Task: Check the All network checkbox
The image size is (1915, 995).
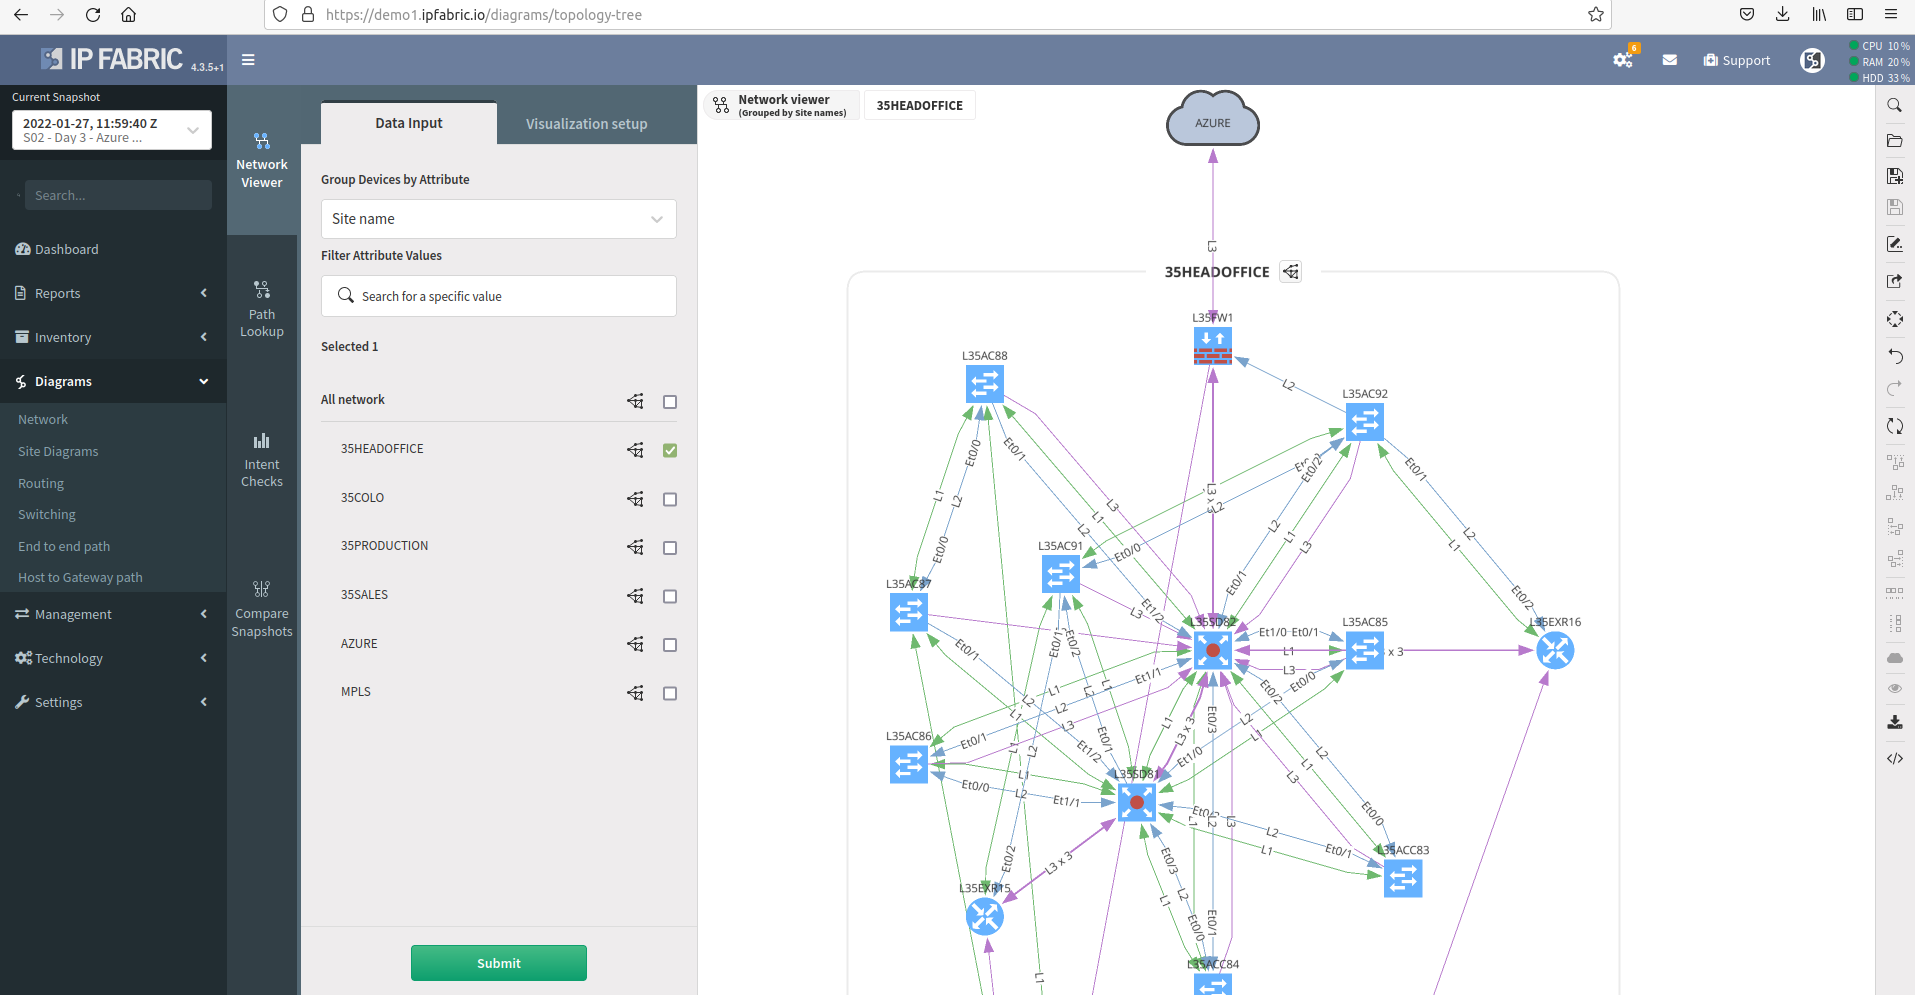Action: (x=670, y=402)
